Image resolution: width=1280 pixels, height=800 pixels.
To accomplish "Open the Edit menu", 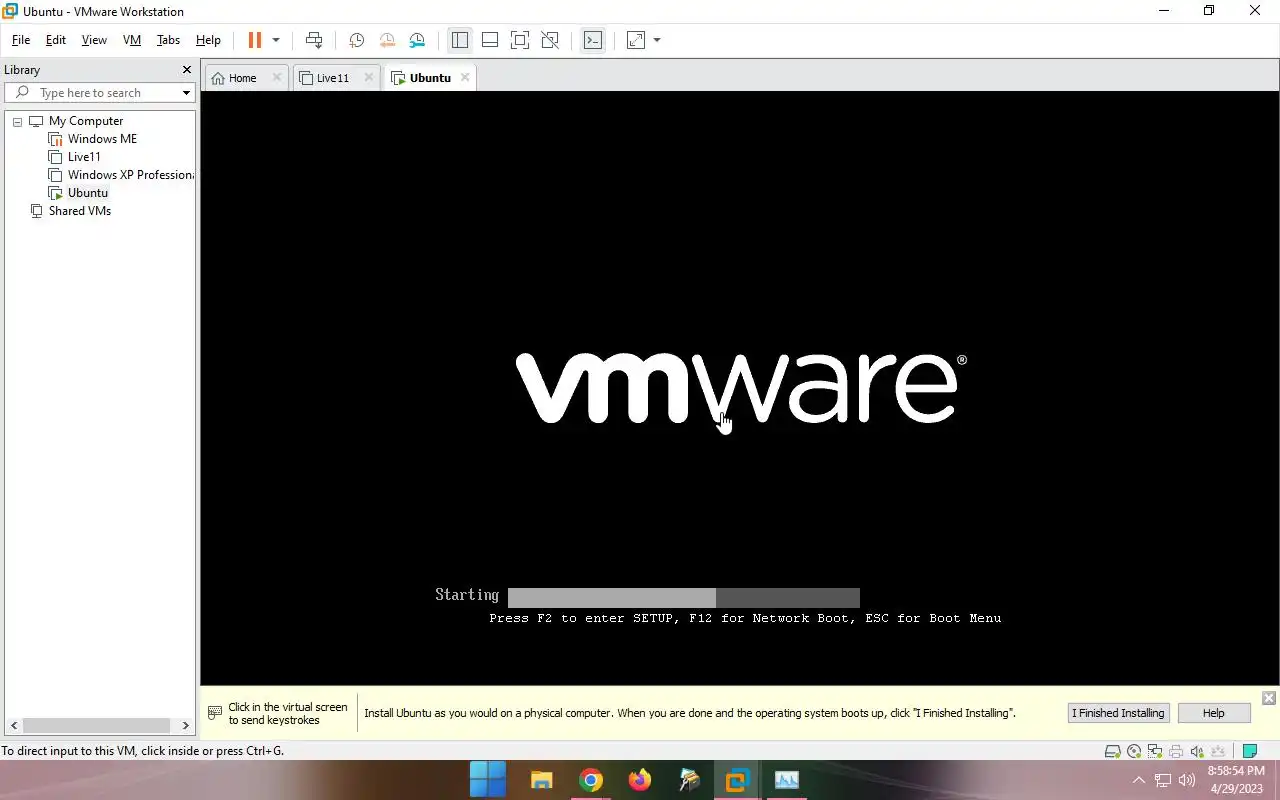I will point(56,40).
